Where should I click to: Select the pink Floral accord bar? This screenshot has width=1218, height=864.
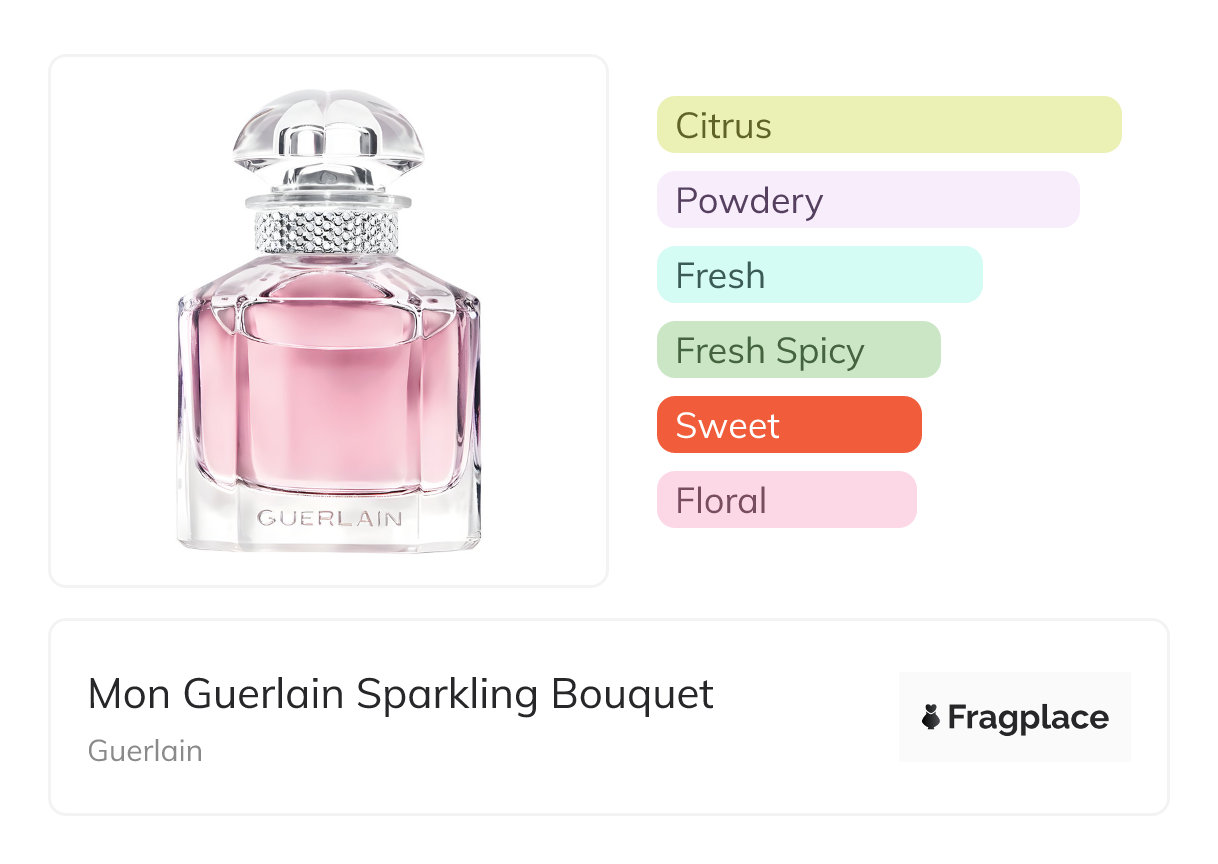[x=786, y=500]
